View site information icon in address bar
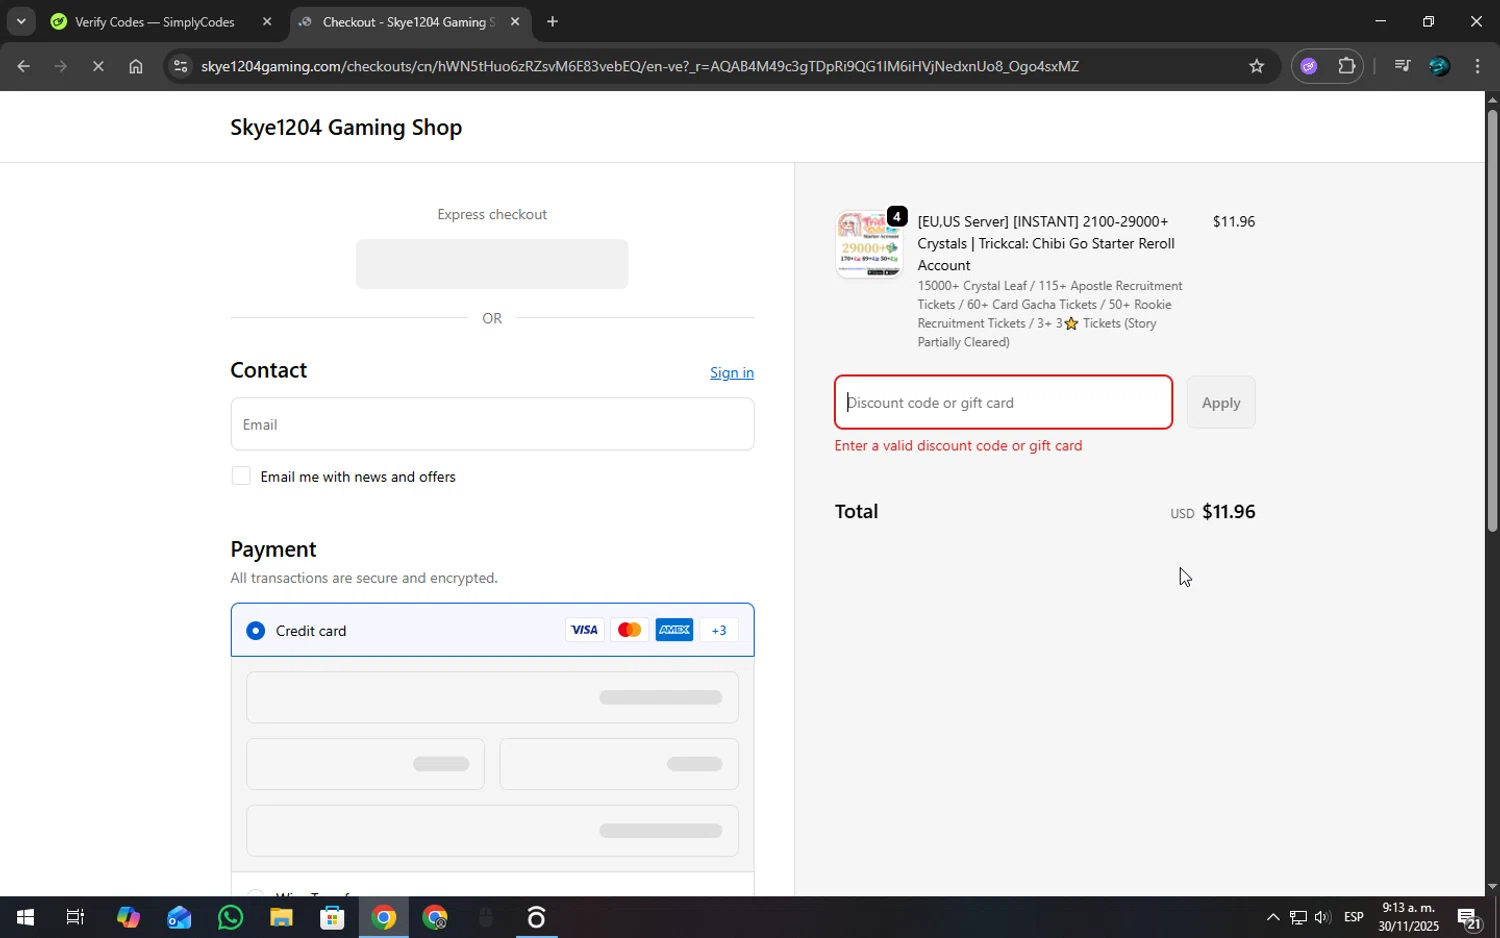 [x=180, y=67]
